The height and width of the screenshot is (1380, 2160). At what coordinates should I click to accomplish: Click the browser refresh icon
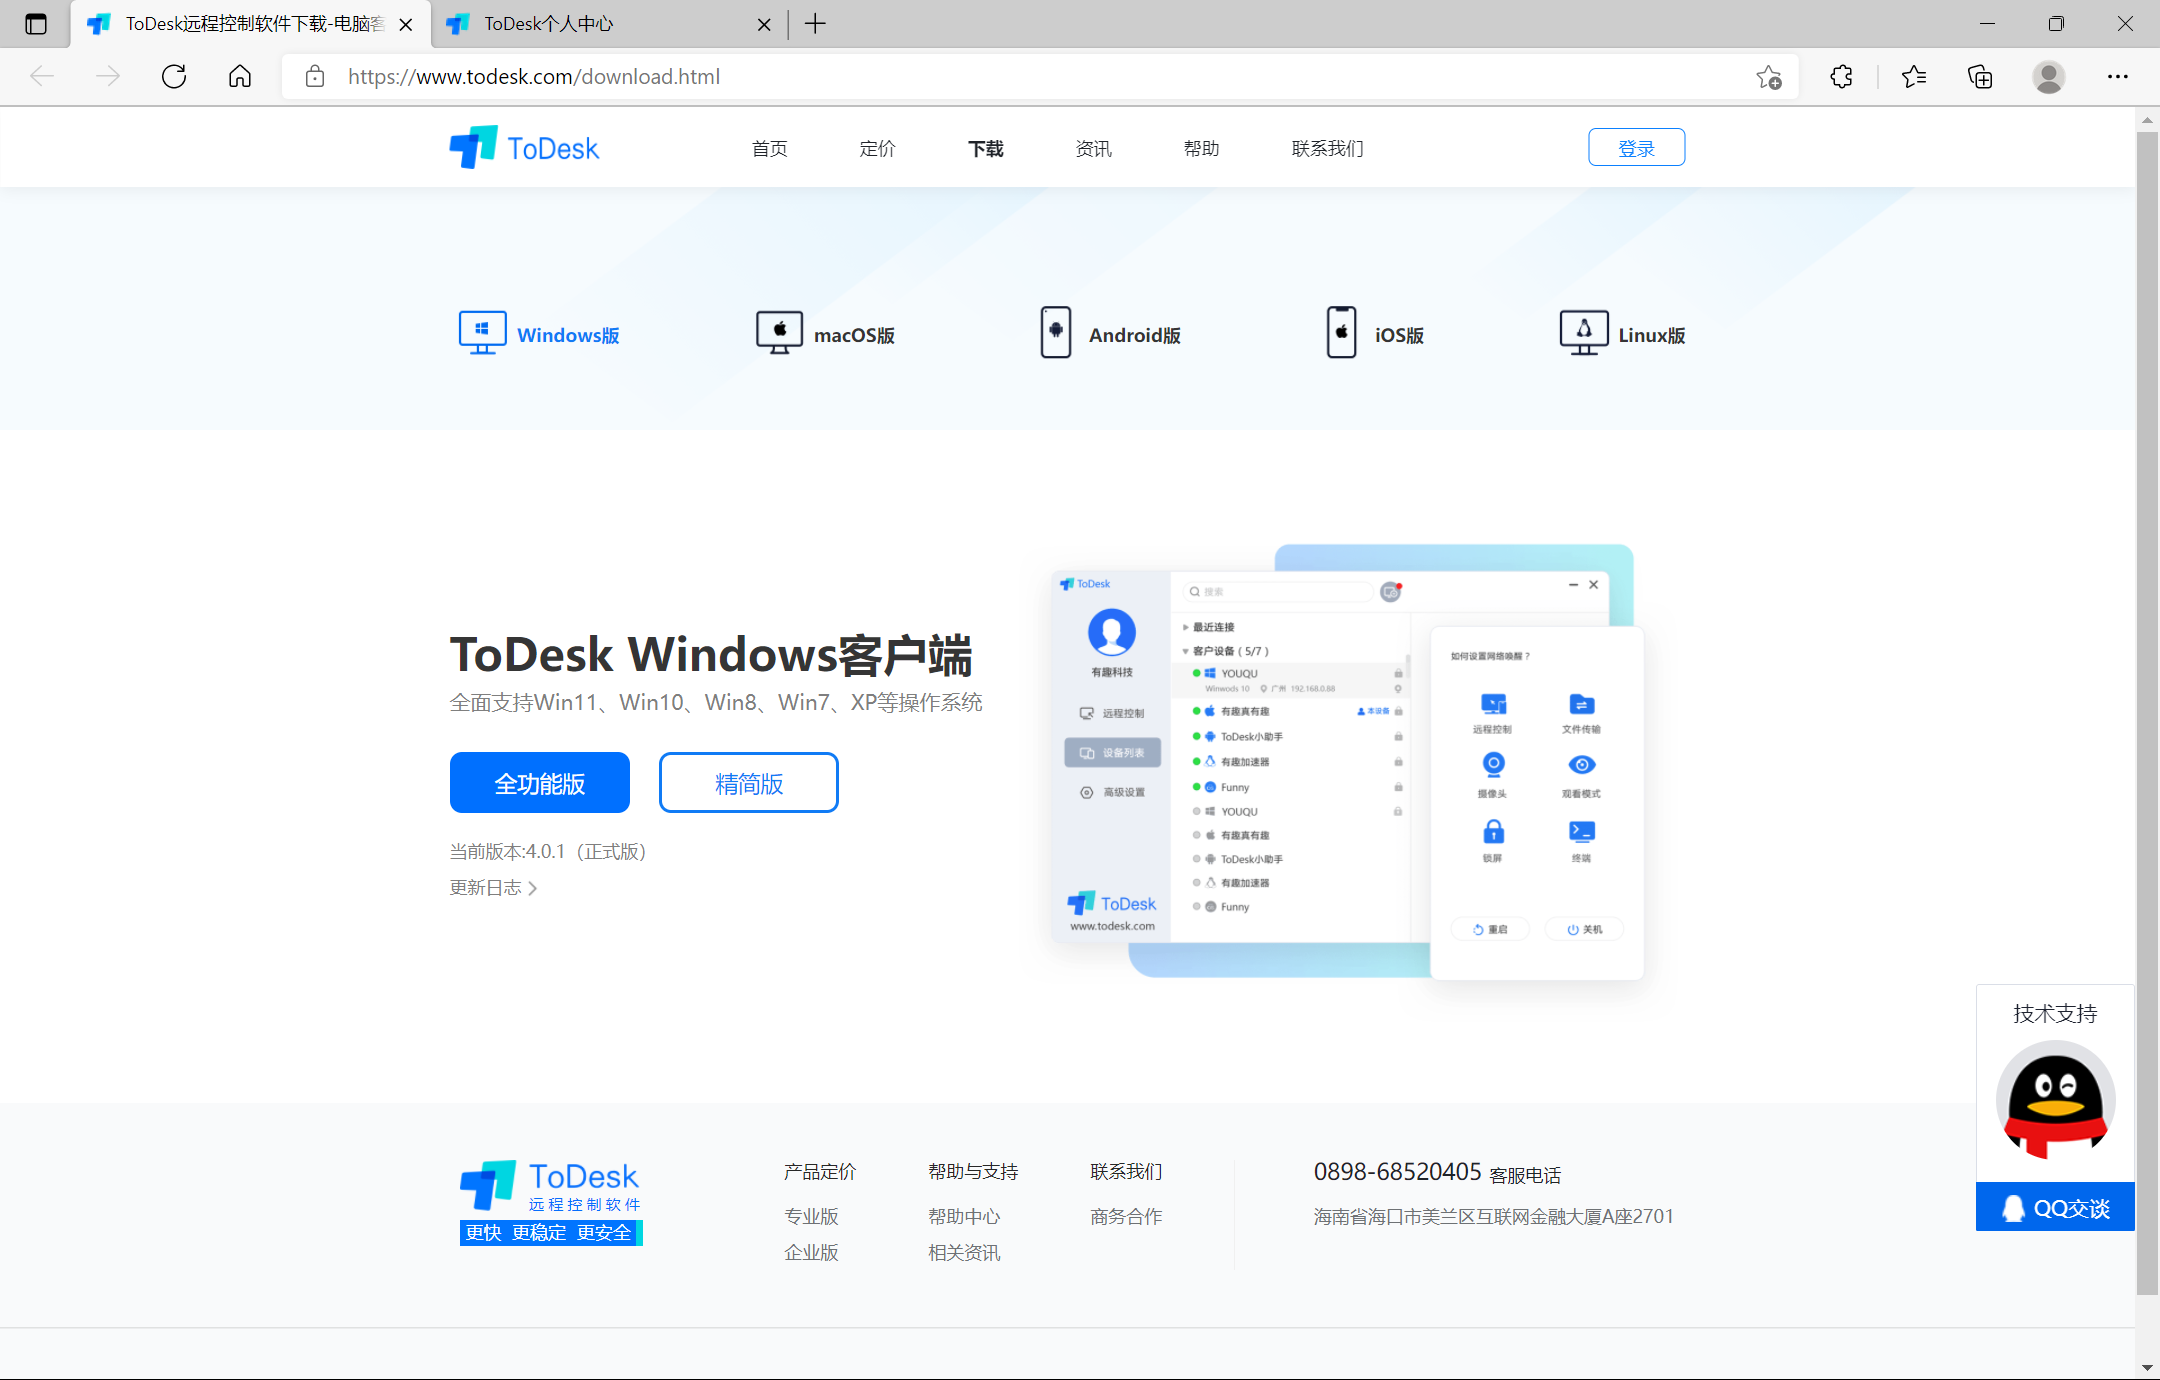tap(173, 76)
